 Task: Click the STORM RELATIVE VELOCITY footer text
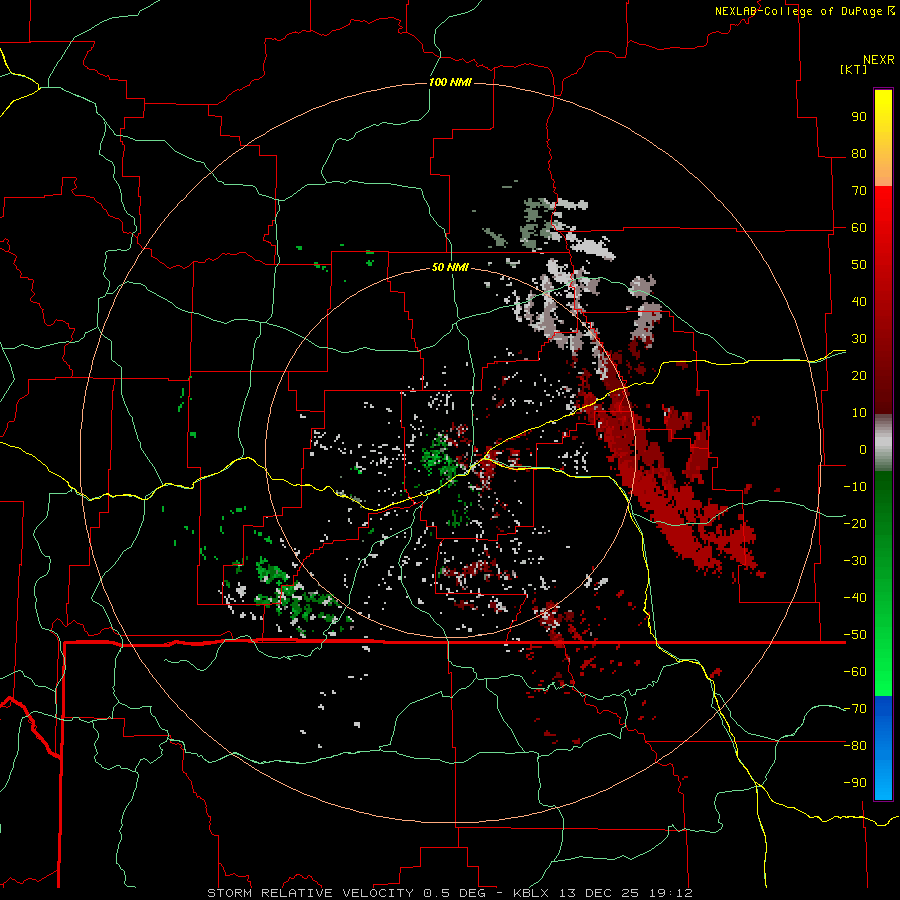[x=310, y=893]
